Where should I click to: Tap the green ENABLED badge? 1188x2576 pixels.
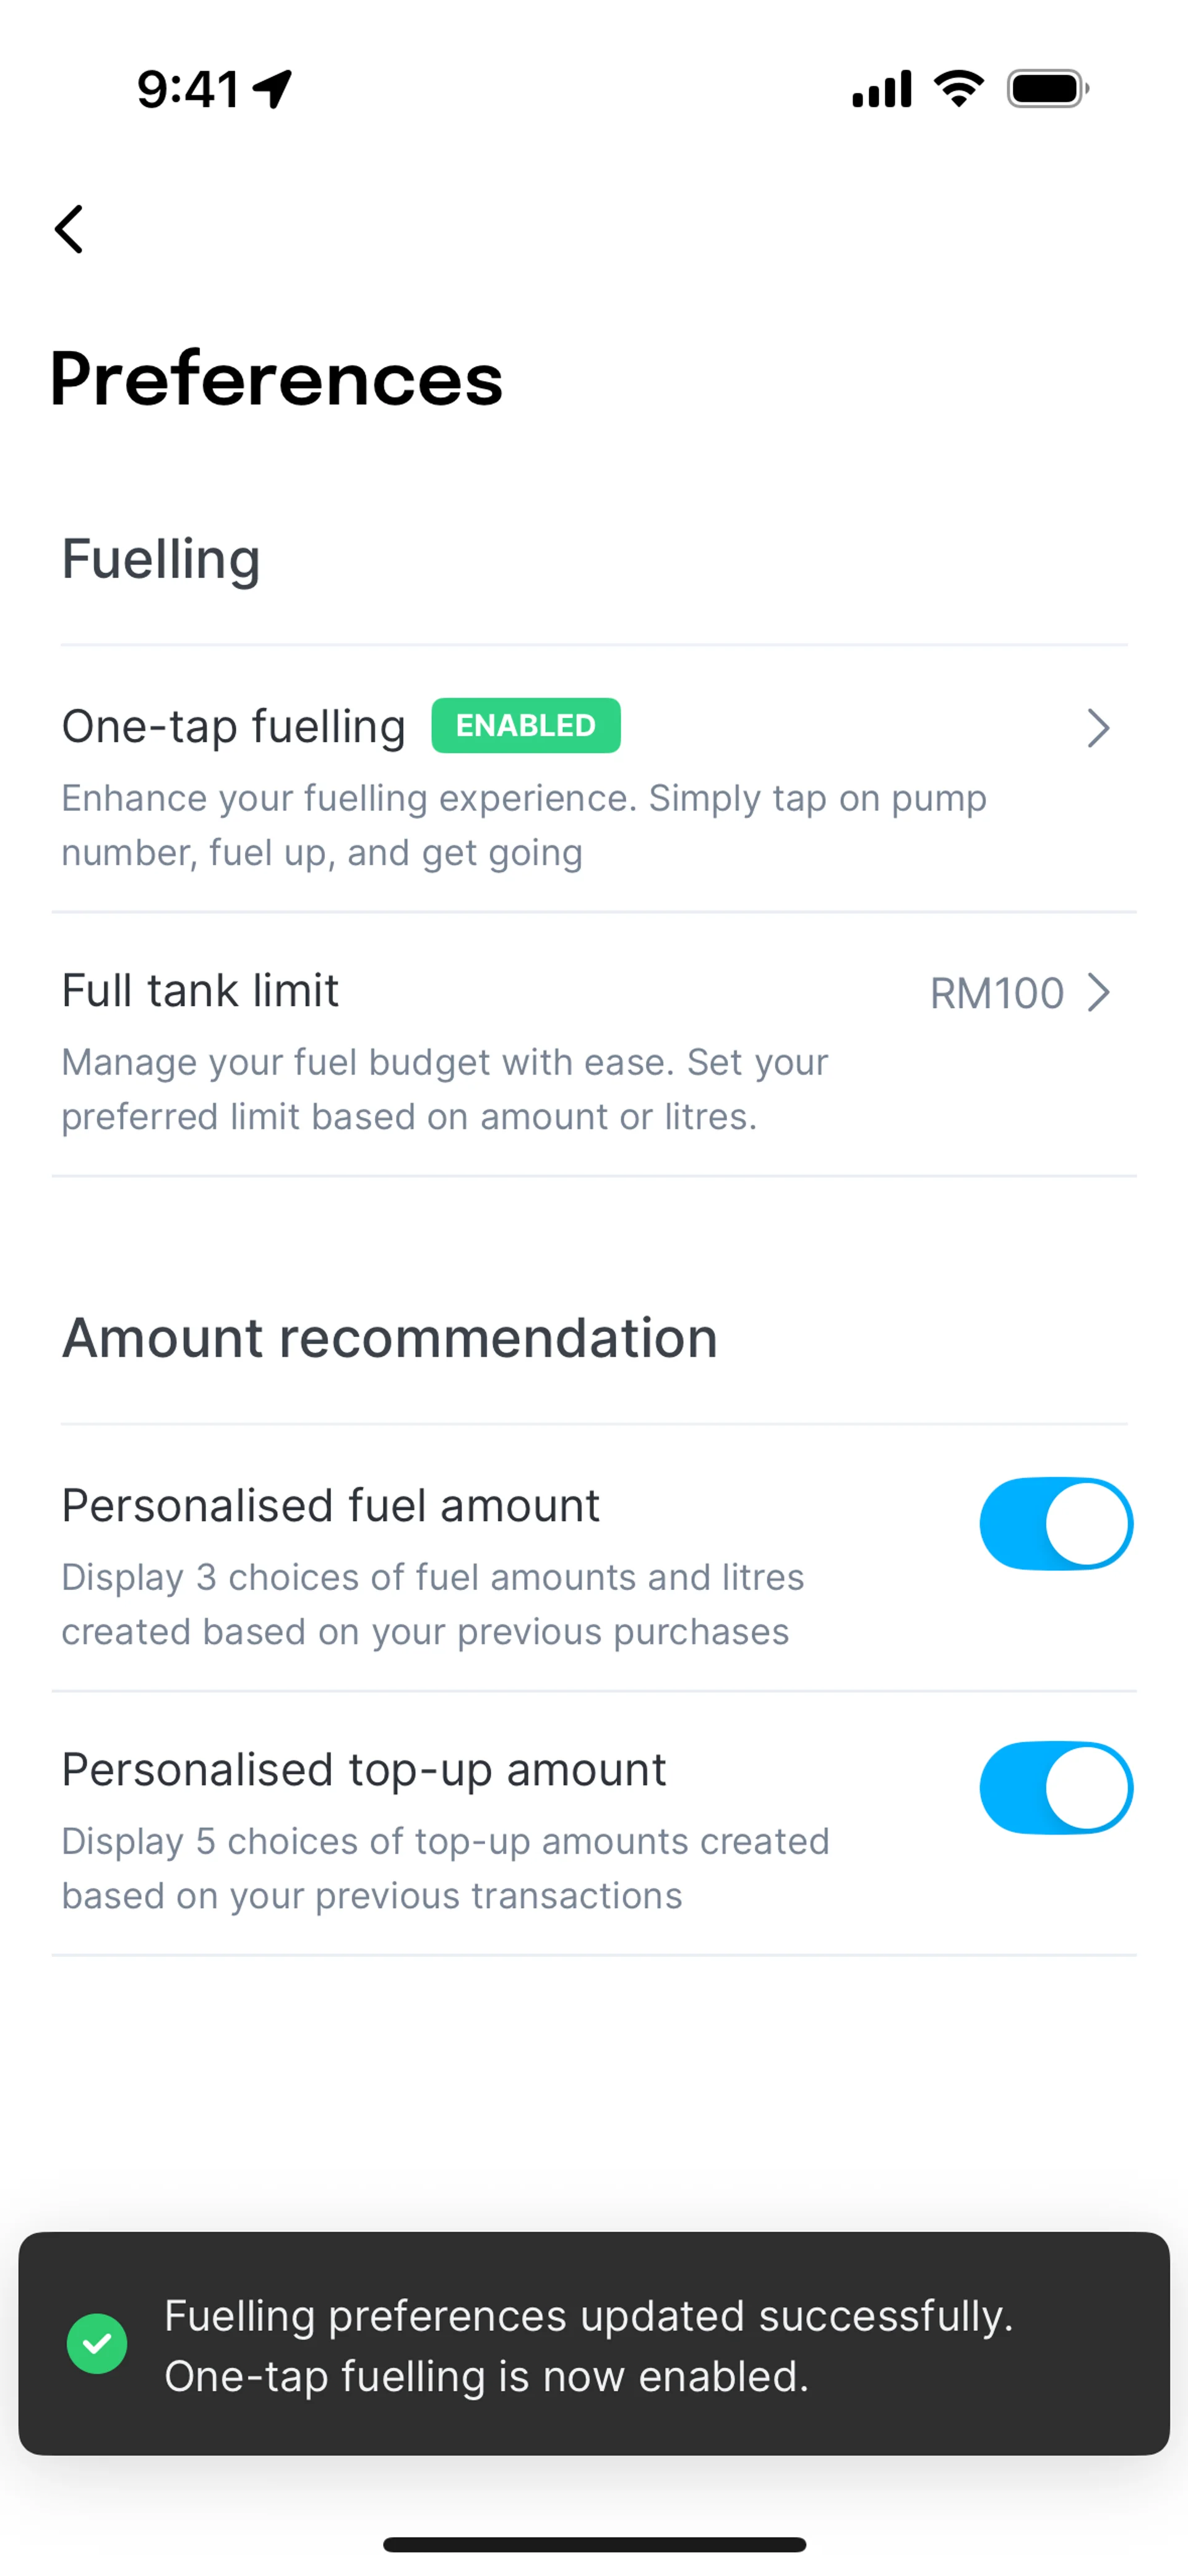point(525,725)
